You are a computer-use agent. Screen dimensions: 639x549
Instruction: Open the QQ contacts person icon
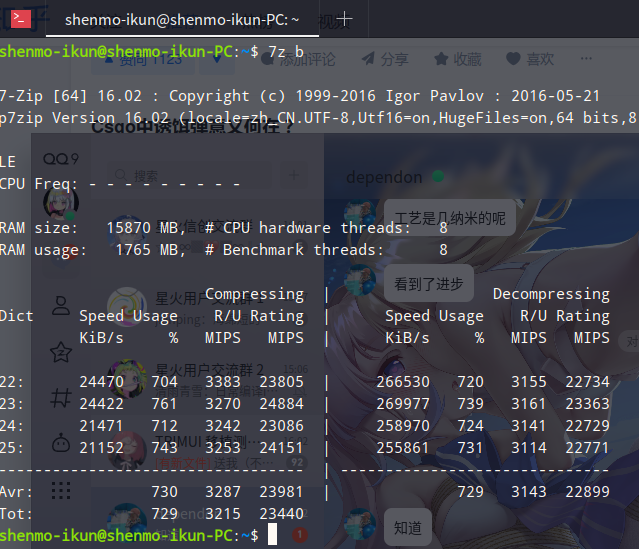(x=61, y=306)
